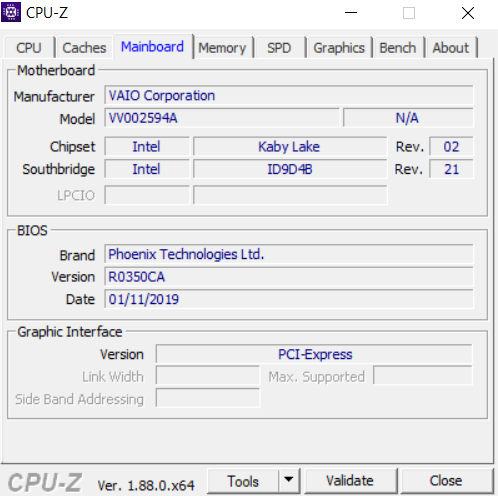Click the BIOS Date field
This screenshot has height=496, width=498.
tap(289, 299)
